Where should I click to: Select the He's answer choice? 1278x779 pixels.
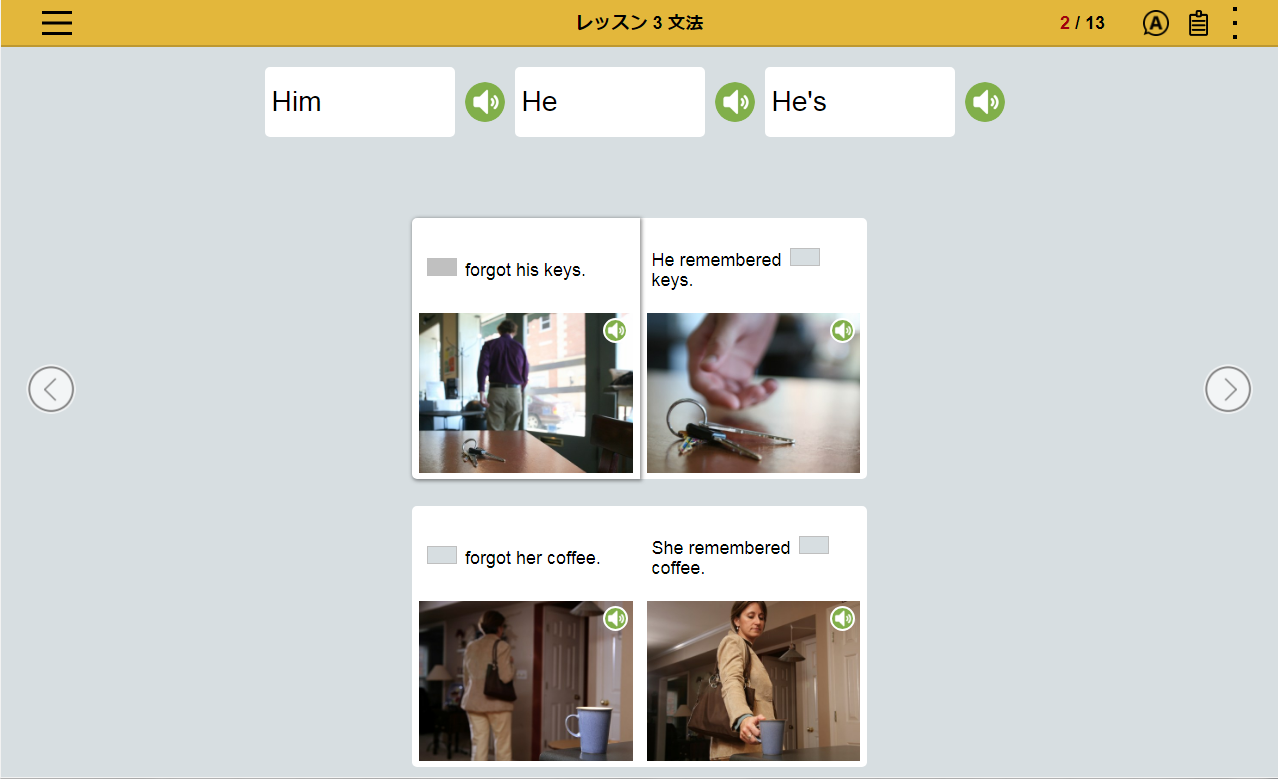[x=859, y=102]
